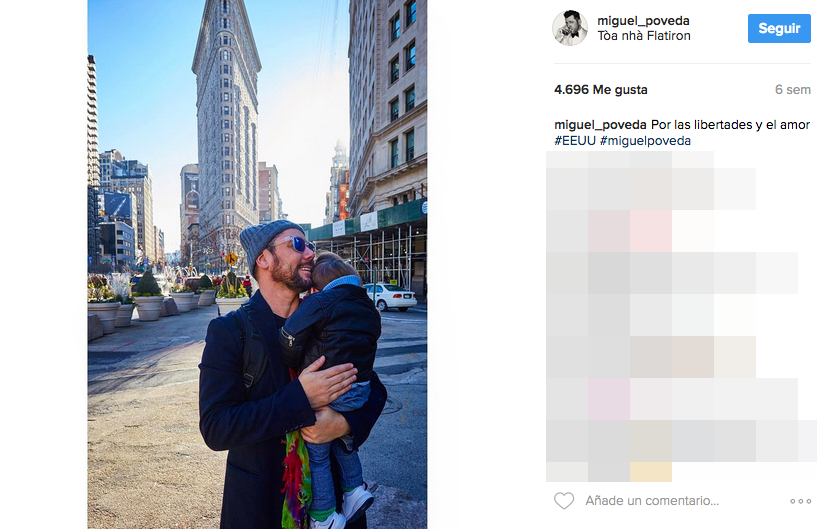Open the #miguelpoveda hashtag
This screenshot has width=829, height=529.
tap(645, 141)
